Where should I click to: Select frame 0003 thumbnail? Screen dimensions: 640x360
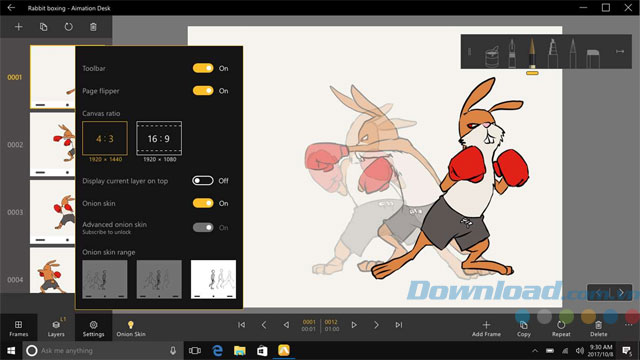52,212
